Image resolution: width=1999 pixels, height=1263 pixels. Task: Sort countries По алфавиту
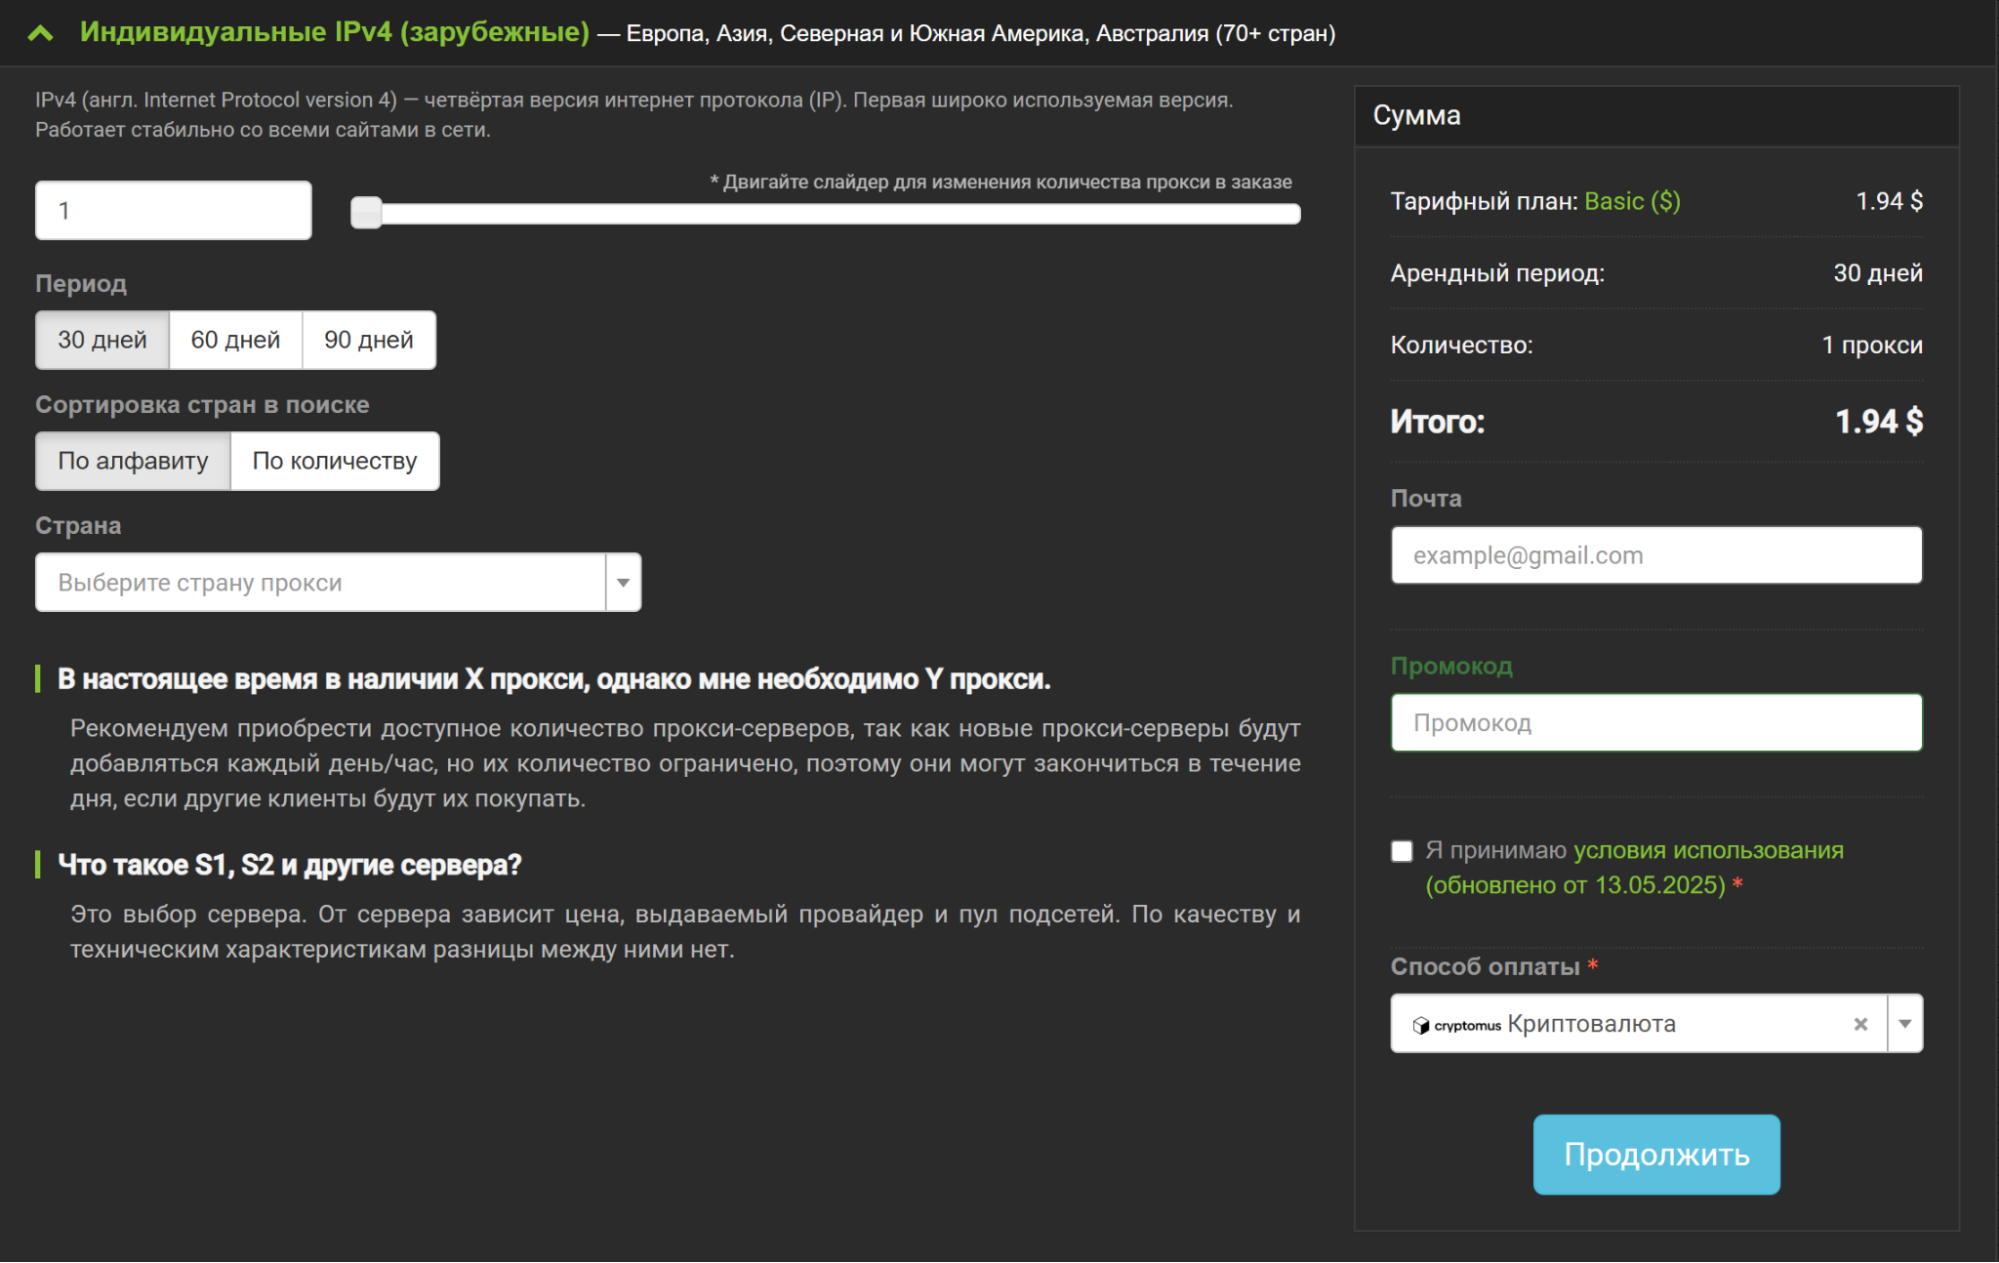click(x=133, y=461)
